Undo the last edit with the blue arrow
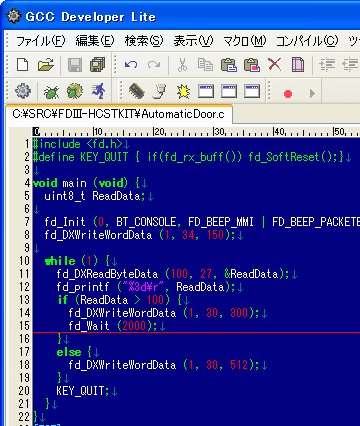This screenshot has width=360, height=426. tap(131, 64)
